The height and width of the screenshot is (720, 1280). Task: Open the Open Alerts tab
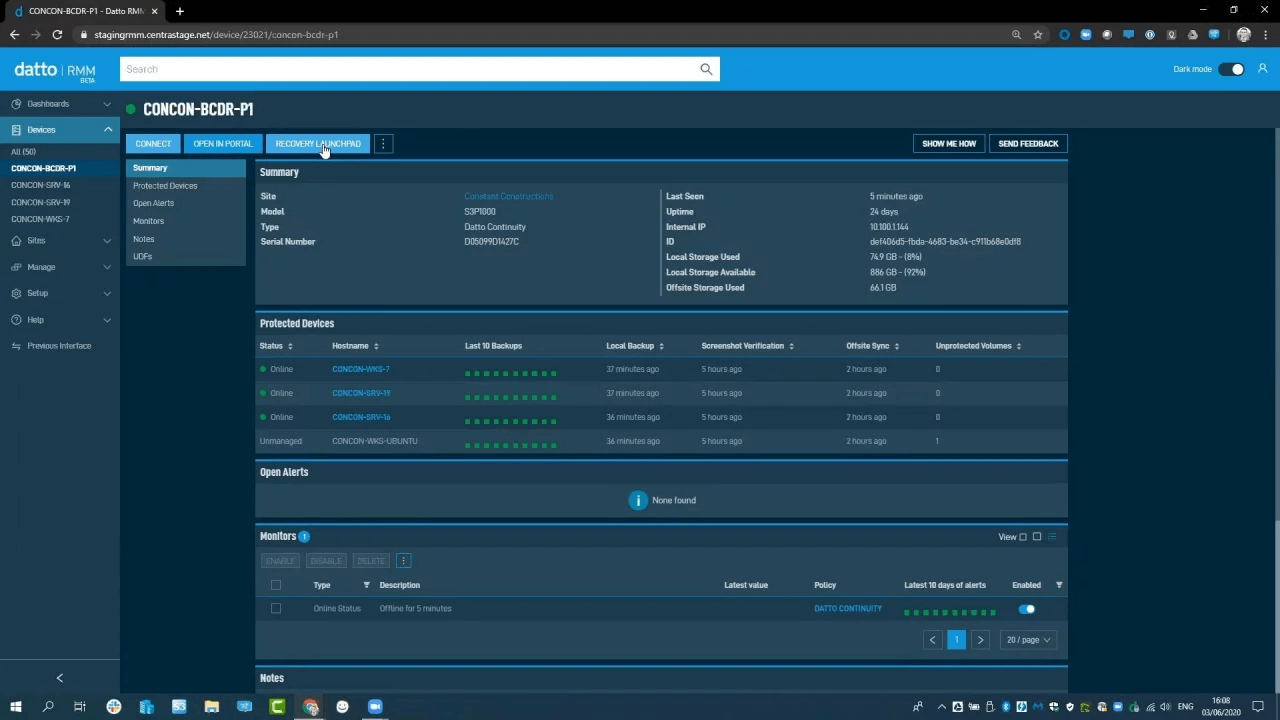click(x=153, y=203)
